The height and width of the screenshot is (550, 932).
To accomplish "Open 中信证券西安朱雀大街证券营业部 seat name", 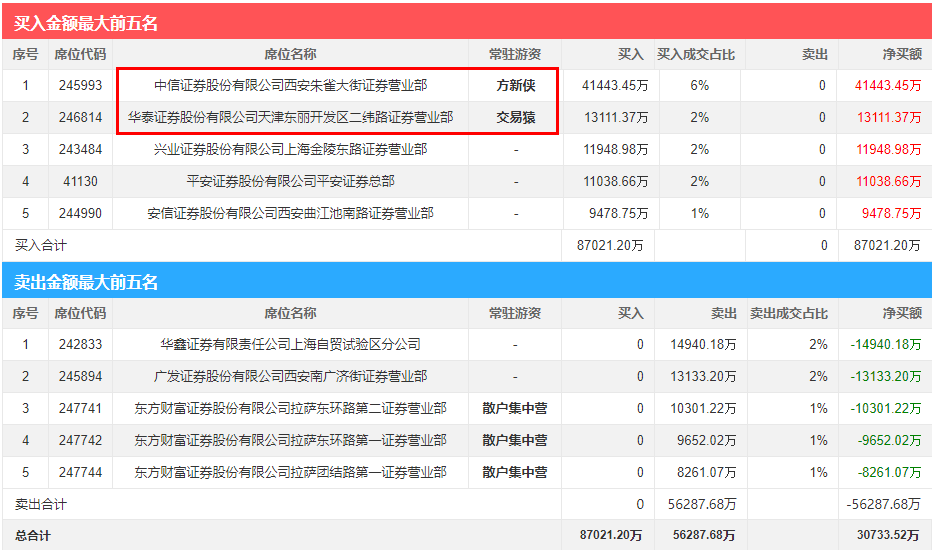I will [291, 86].
